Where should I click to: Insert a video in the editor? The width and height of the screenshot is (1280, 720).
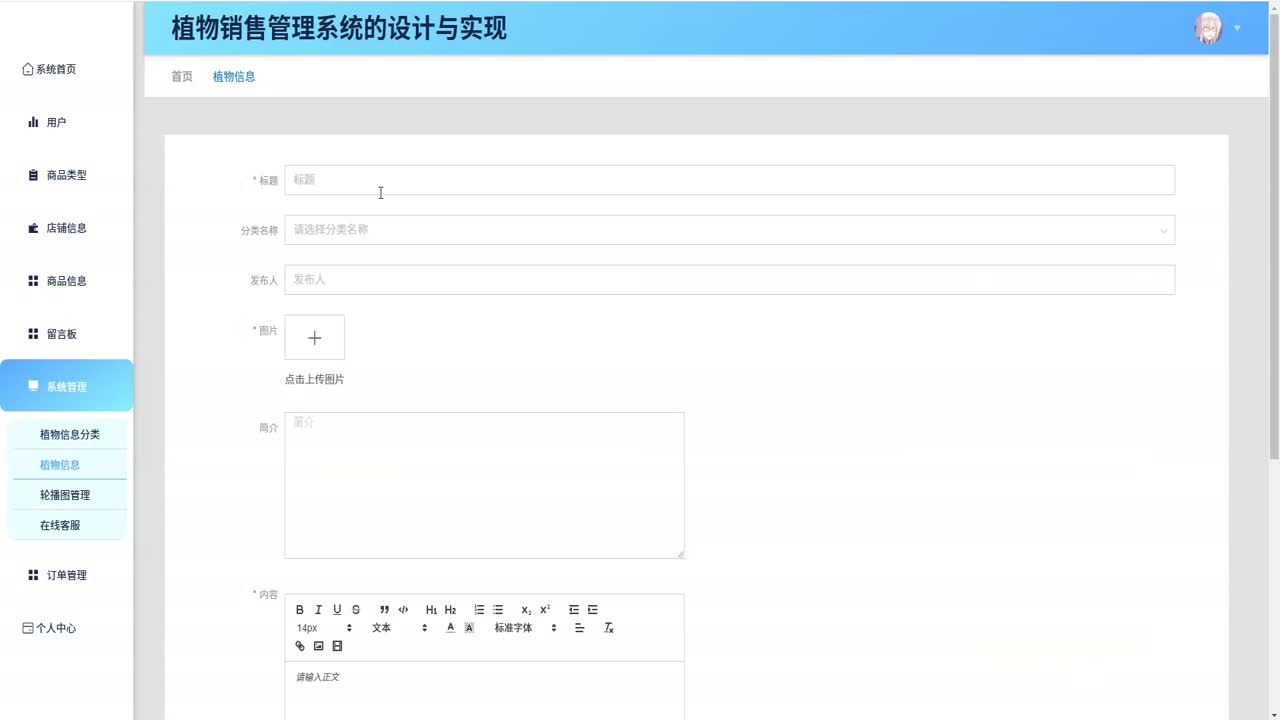click(337, 646)
